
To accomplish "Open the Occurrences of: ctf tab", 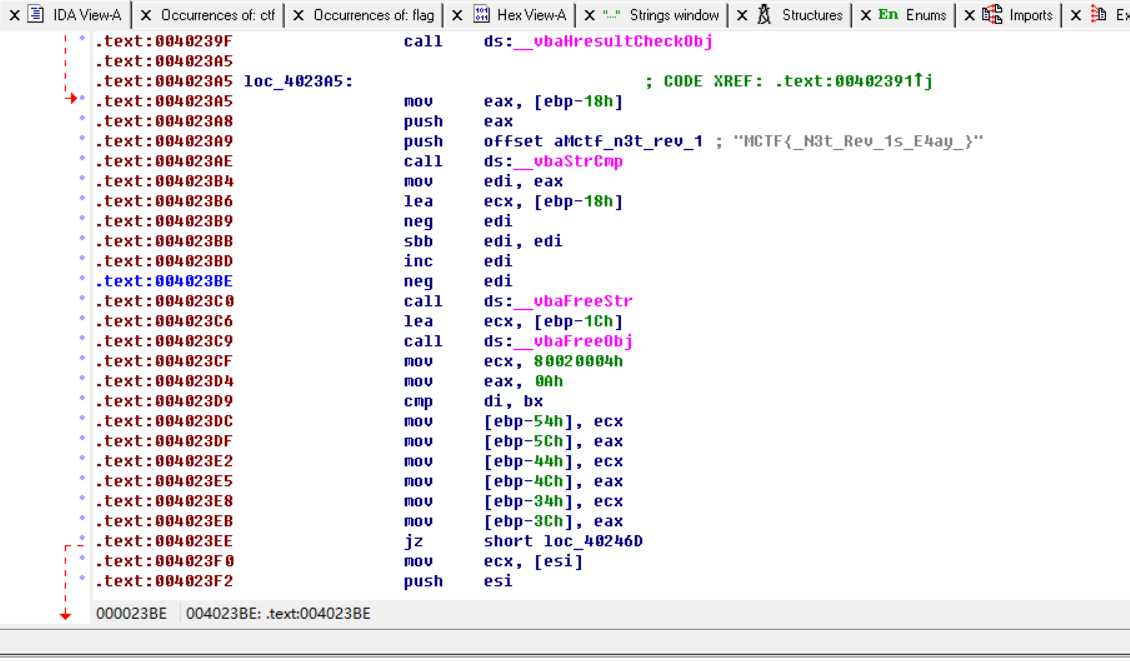I will click(x=218, y=14).
